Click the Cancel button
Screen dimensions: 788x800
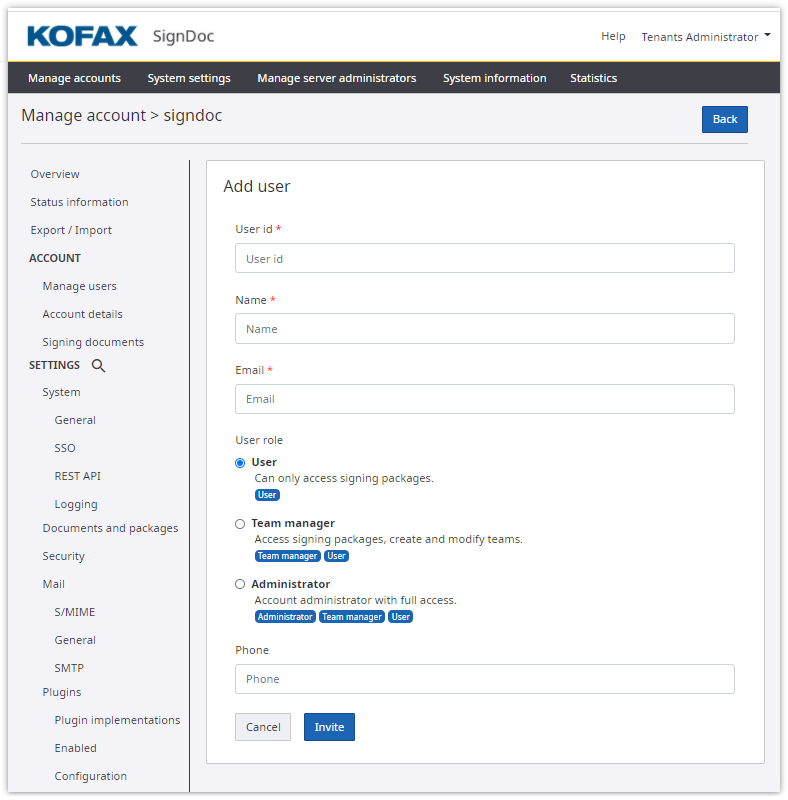[x=263, y=727]
